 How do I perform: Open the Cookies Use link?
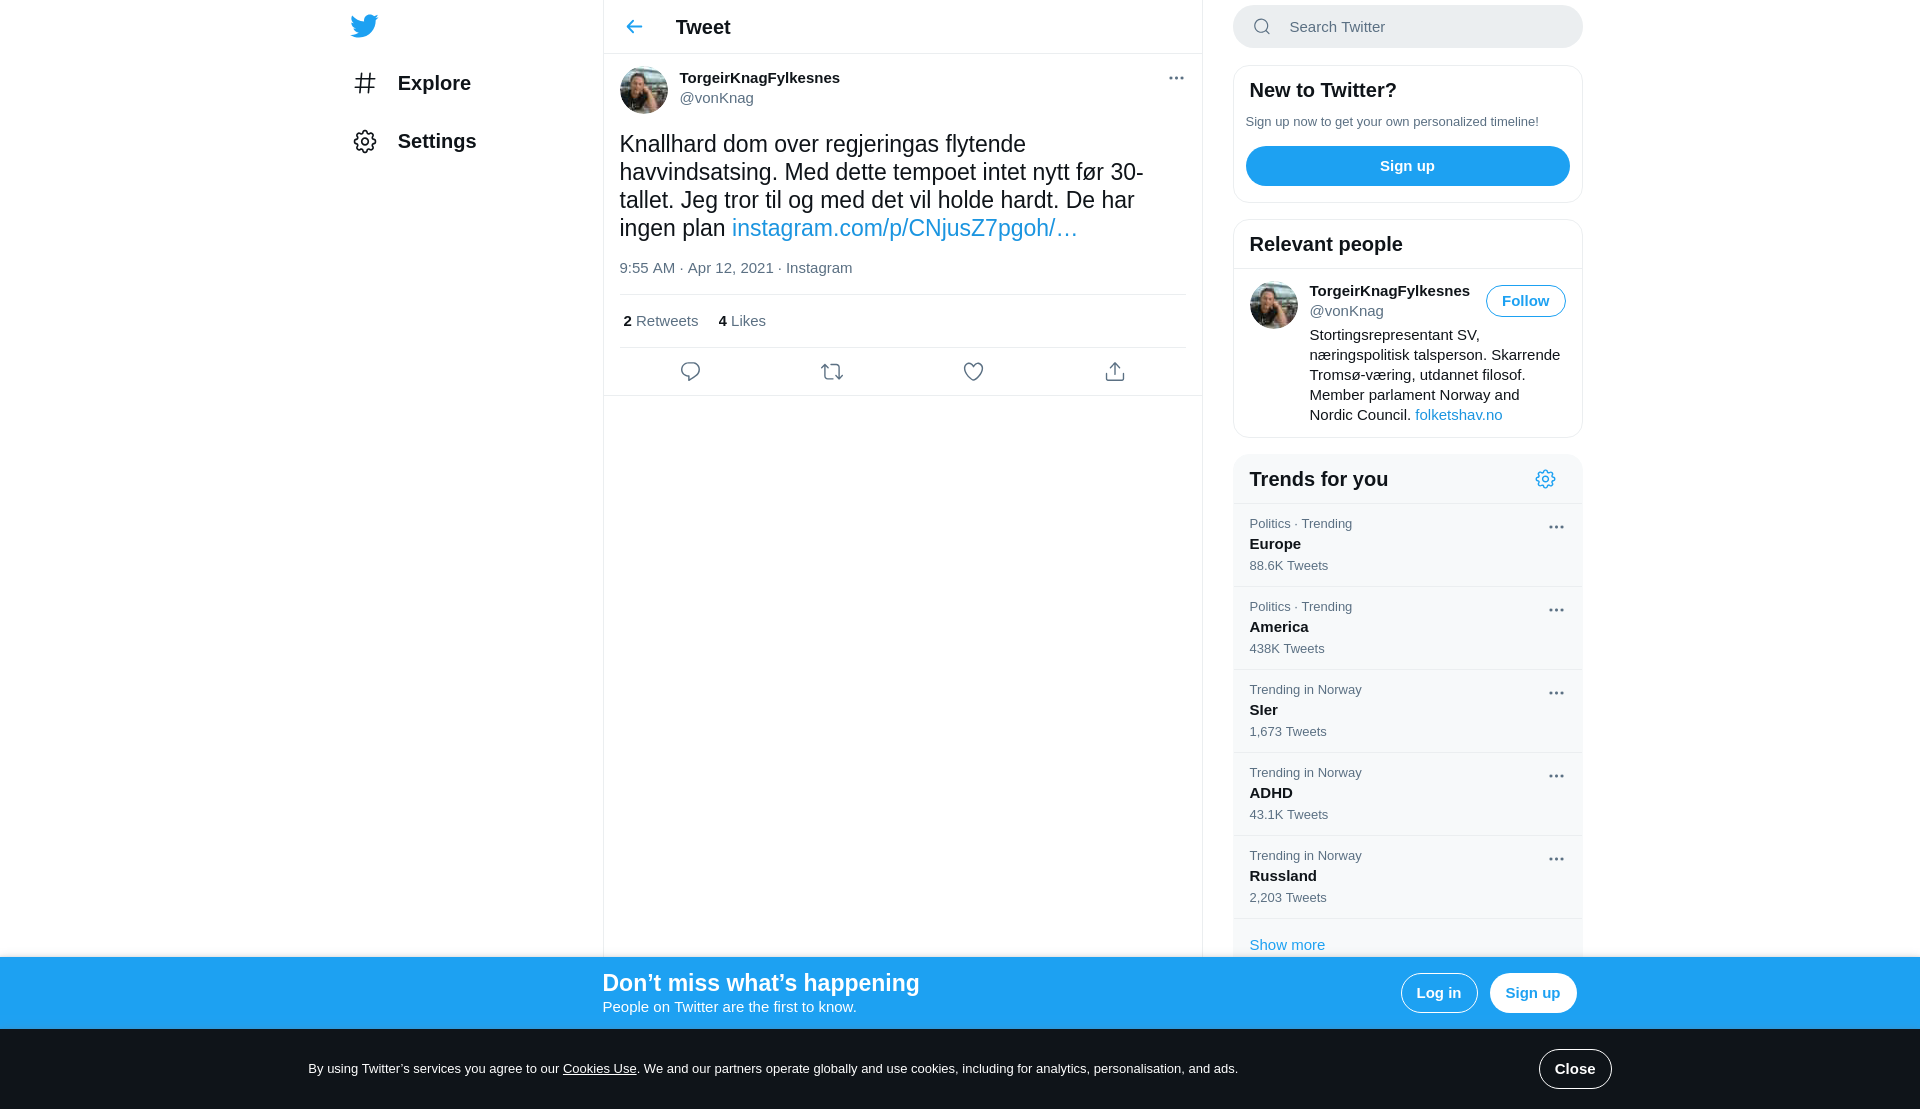599,1069
